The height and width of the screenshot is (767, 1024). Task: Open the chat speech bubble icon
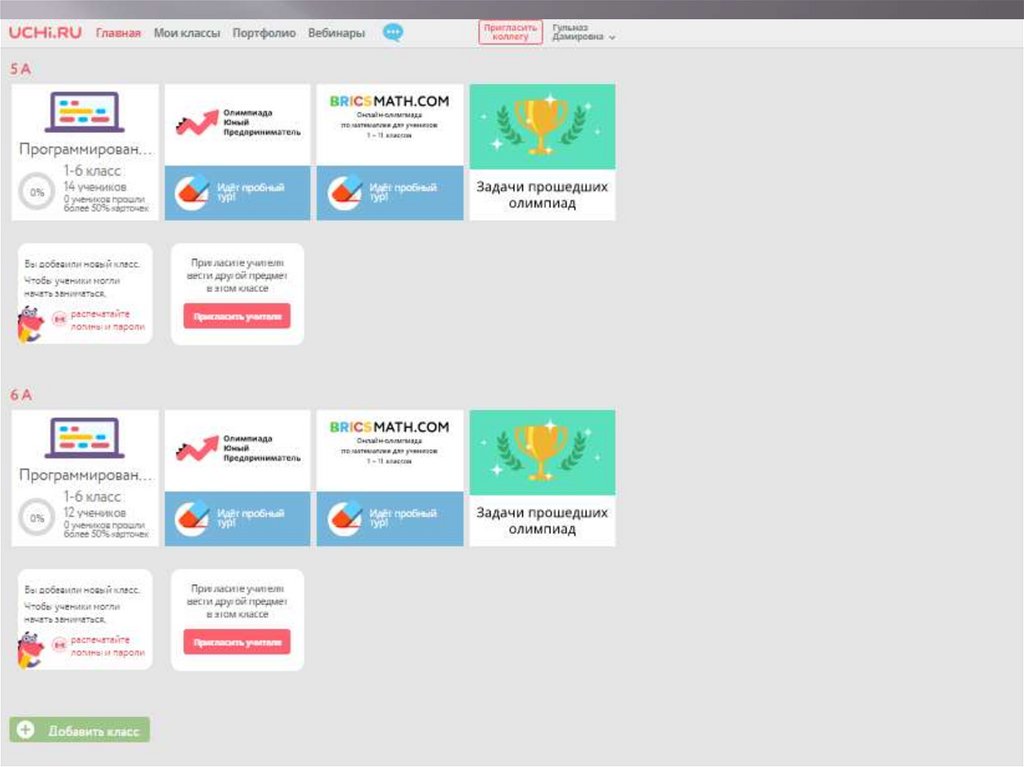click(x=392, y=32)
